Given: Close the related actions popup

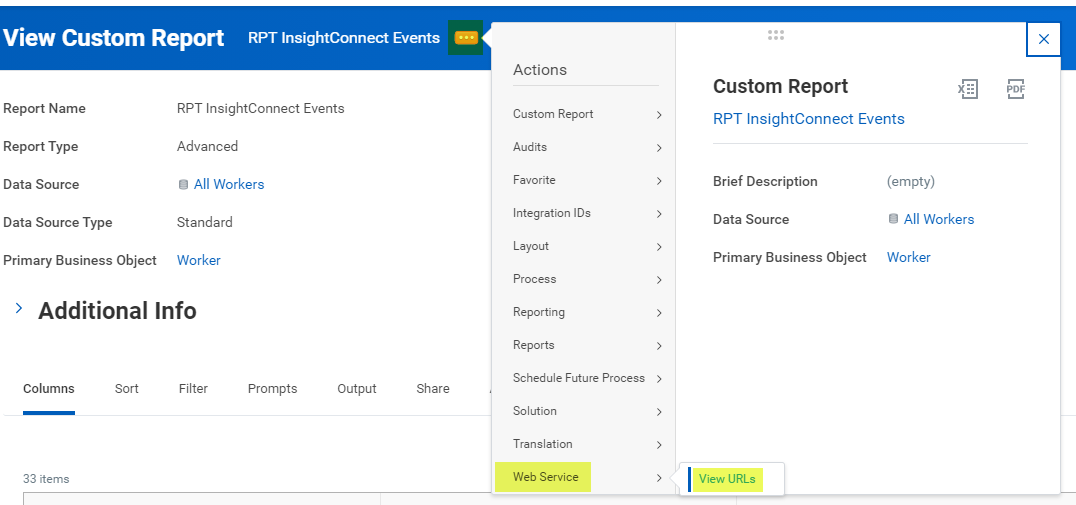Looking at the screenshot, I should pyautogui.click(x=1043, y=39).
